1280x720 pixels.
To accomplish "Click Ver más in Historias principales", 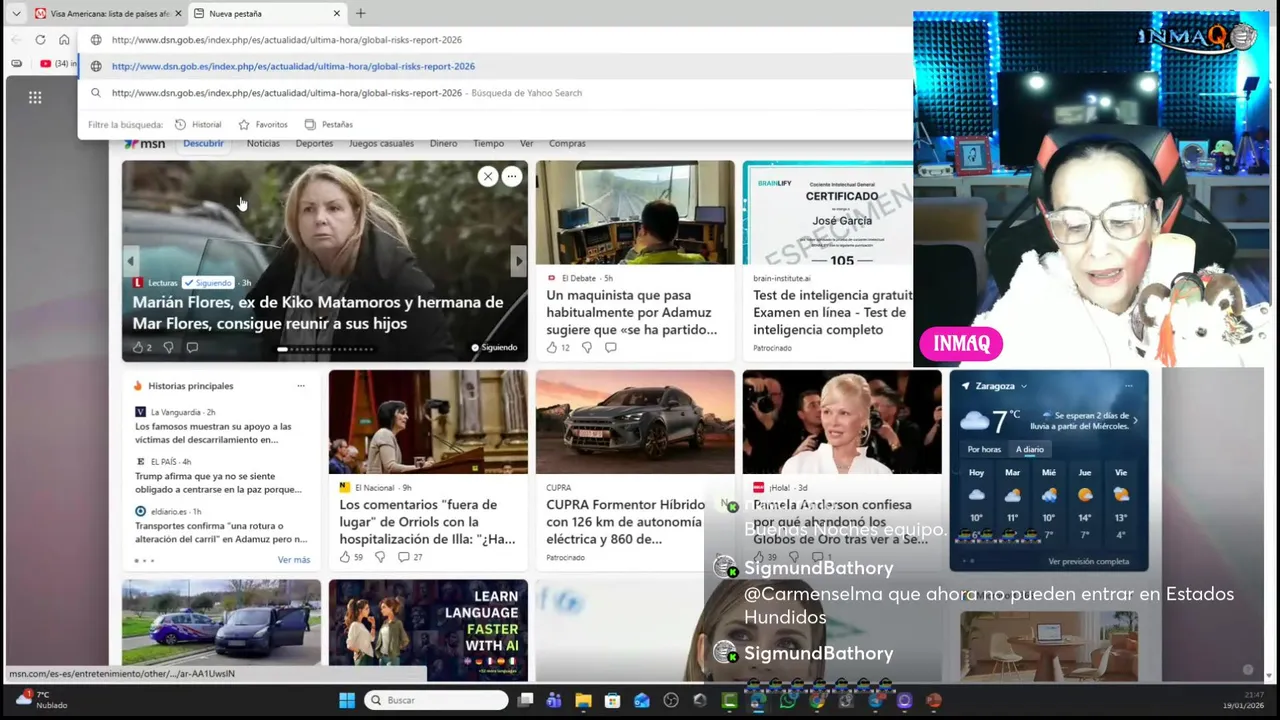I will point(294,560).
